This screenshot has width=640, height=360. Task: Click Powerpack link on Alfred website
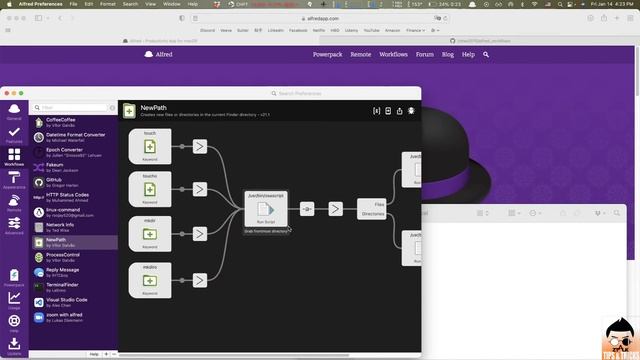(x=327, y=54)
